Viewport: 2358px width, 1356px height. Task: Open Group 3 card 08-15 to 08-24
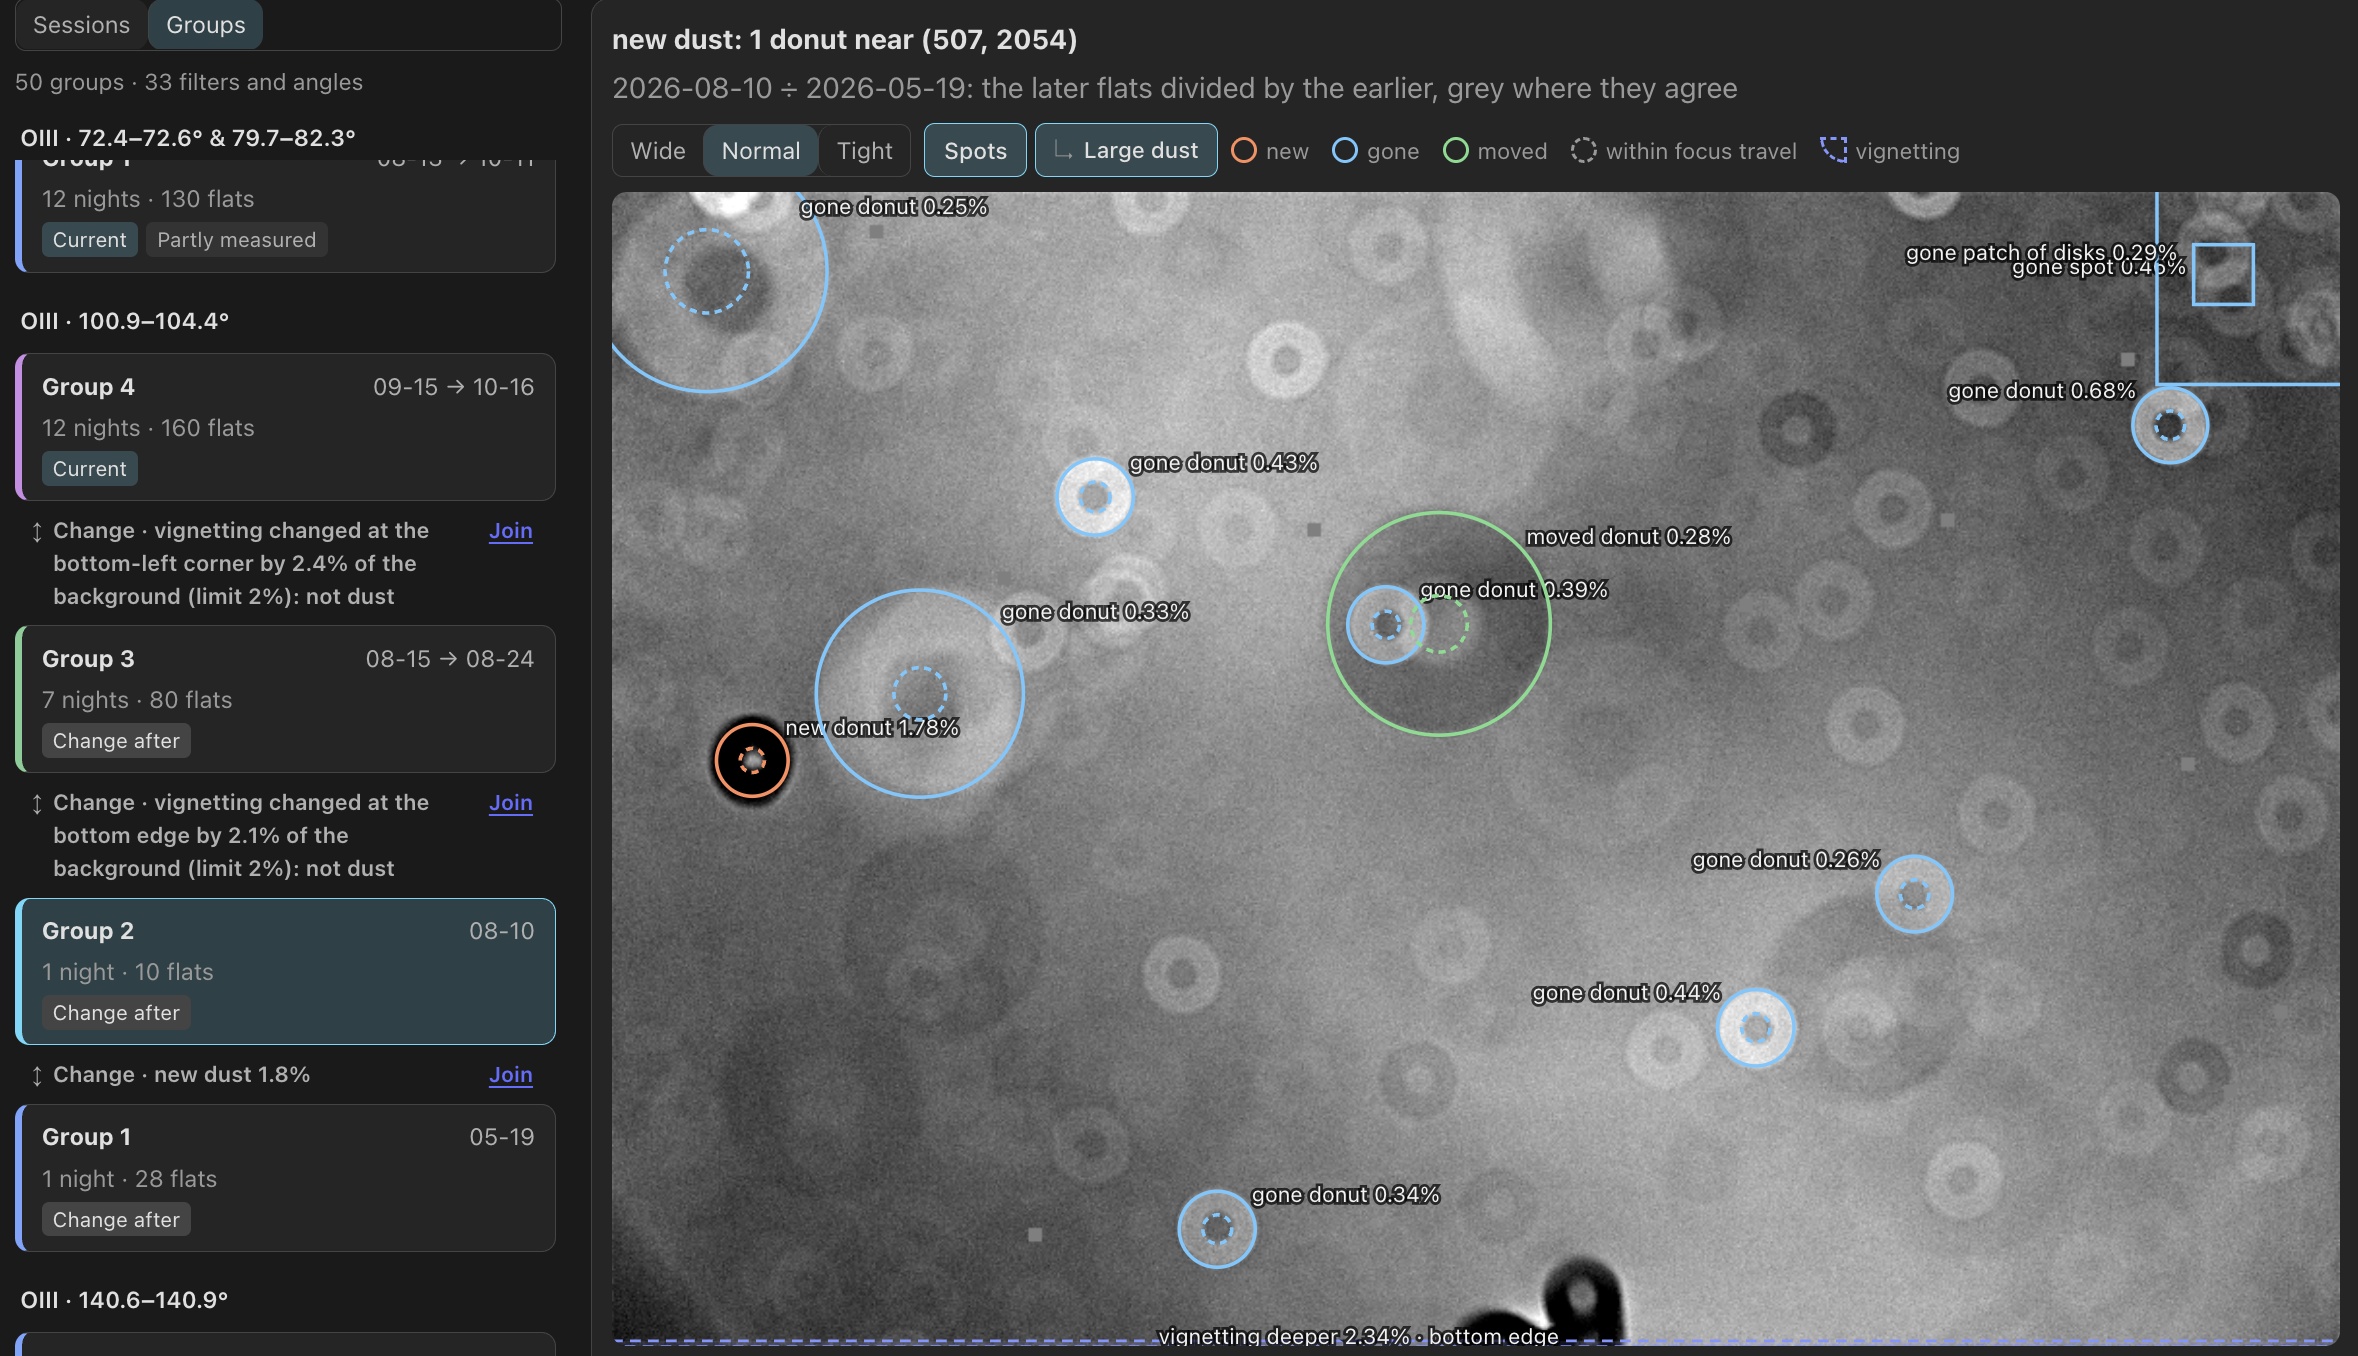286,699
